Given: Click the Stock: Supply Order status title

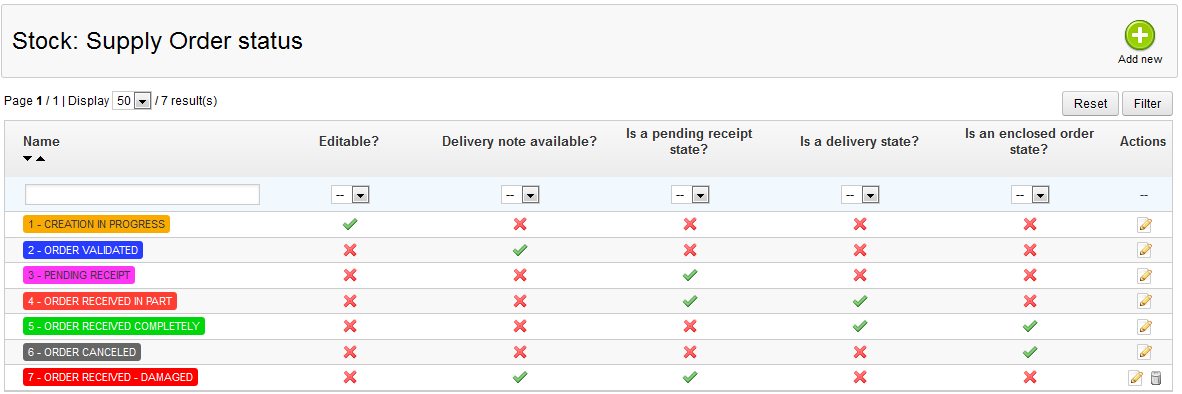Looking at the screenshot, I should [158, 41].
